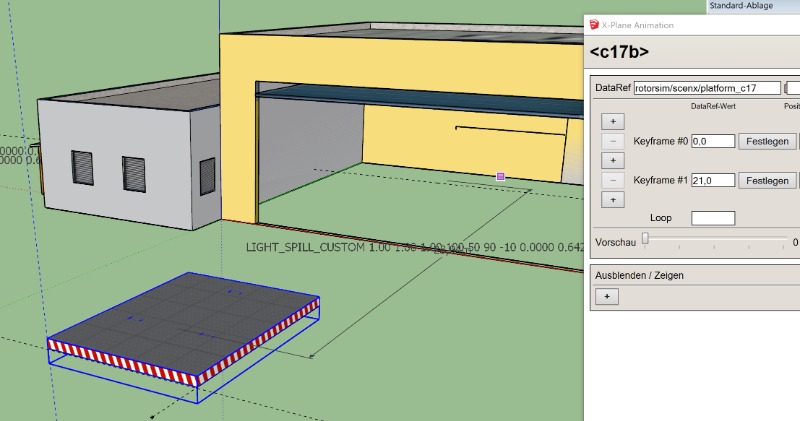Click the small DataRef index box beside DataRef field
The height and width of the screenshot is (421, 800).
793,88
